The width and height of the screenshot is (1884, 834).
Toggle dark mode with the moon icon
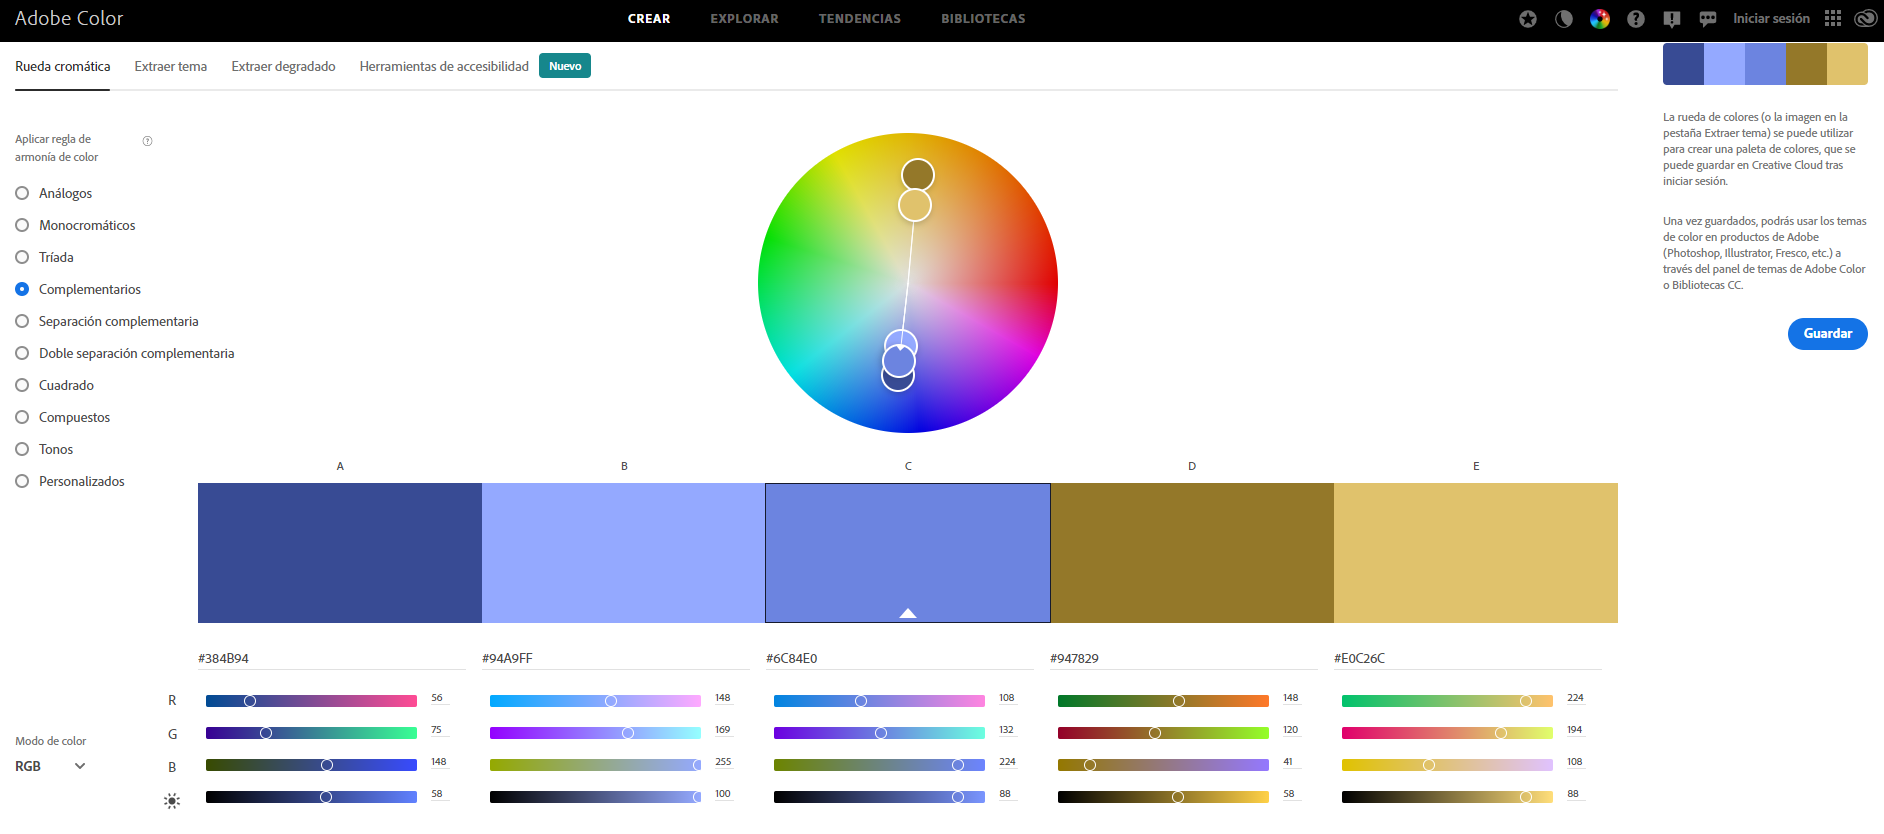pos(1564,19)
